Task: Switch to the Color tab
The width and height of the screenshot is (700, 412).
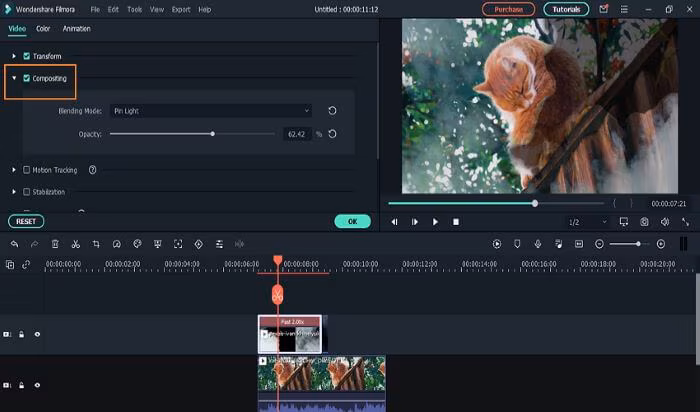Action: (x=43, y=29)
